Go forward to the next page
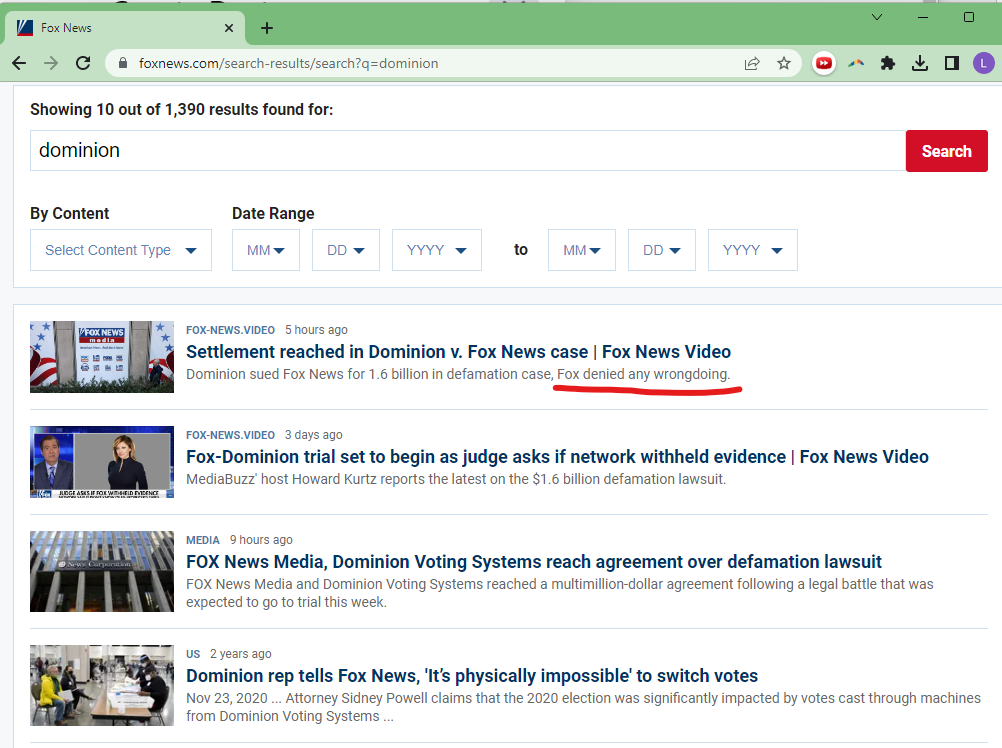Image resolution: width=1002 pixels, height=748 pixels. click(x=51, y=63)
